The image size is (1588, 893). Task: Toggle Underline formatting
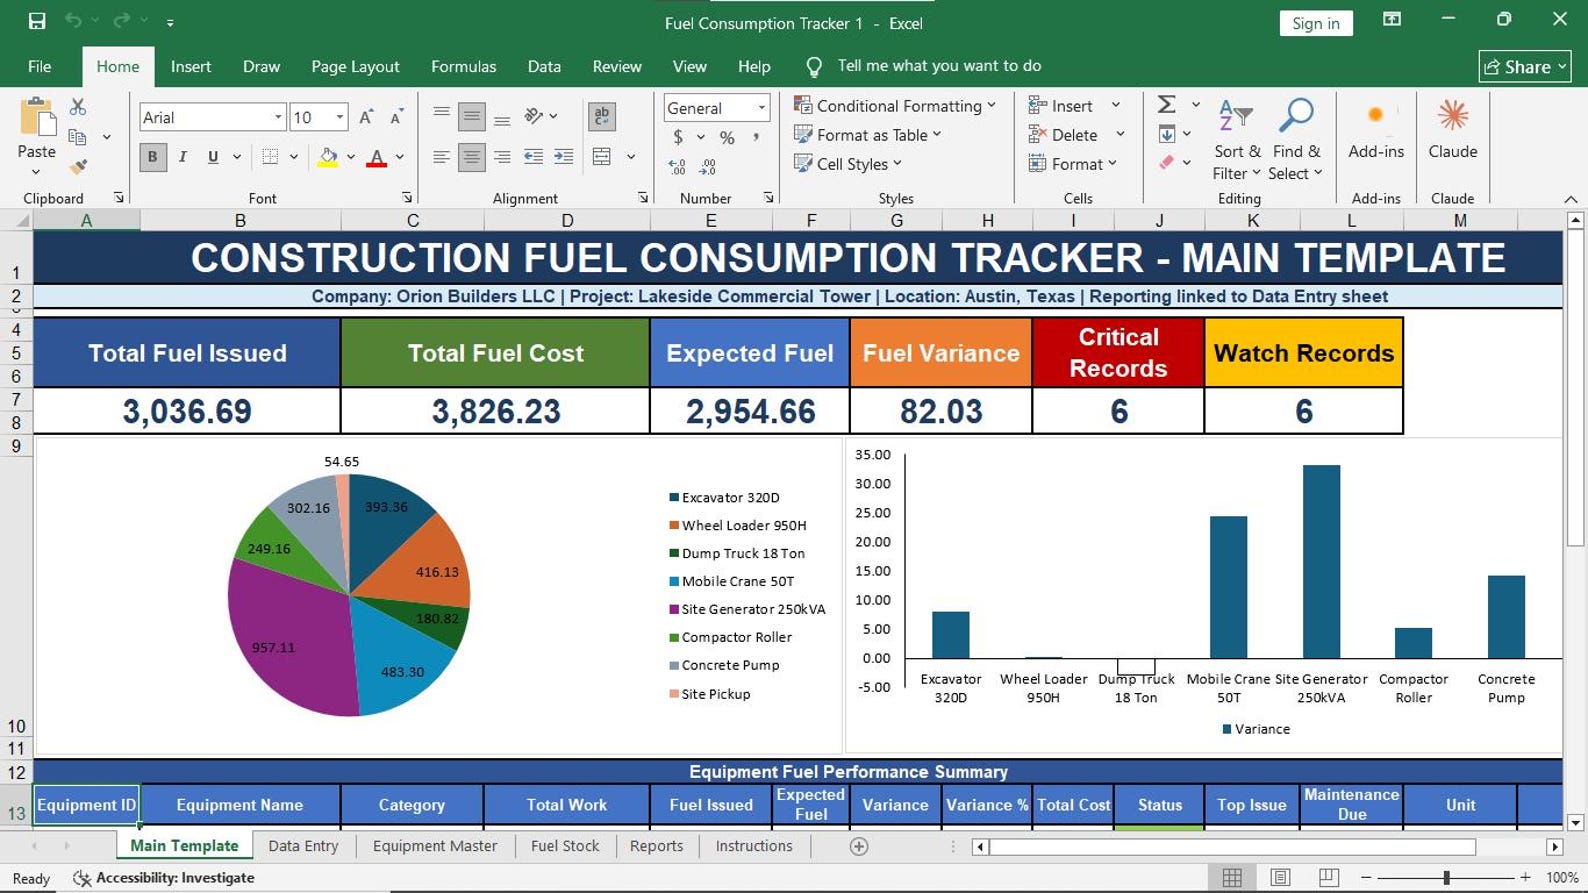pyautogui.click(x=213, y=157)
